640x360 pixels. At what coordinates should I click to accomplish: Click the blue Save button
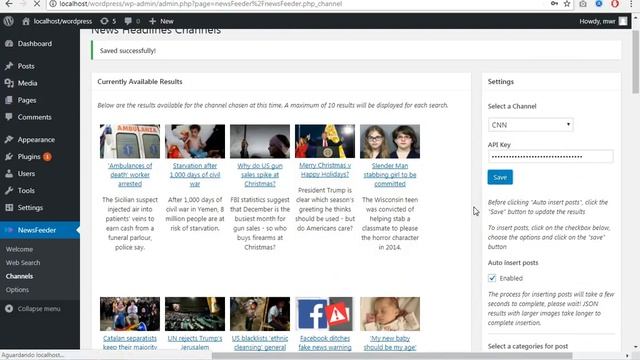click(500, 177)
